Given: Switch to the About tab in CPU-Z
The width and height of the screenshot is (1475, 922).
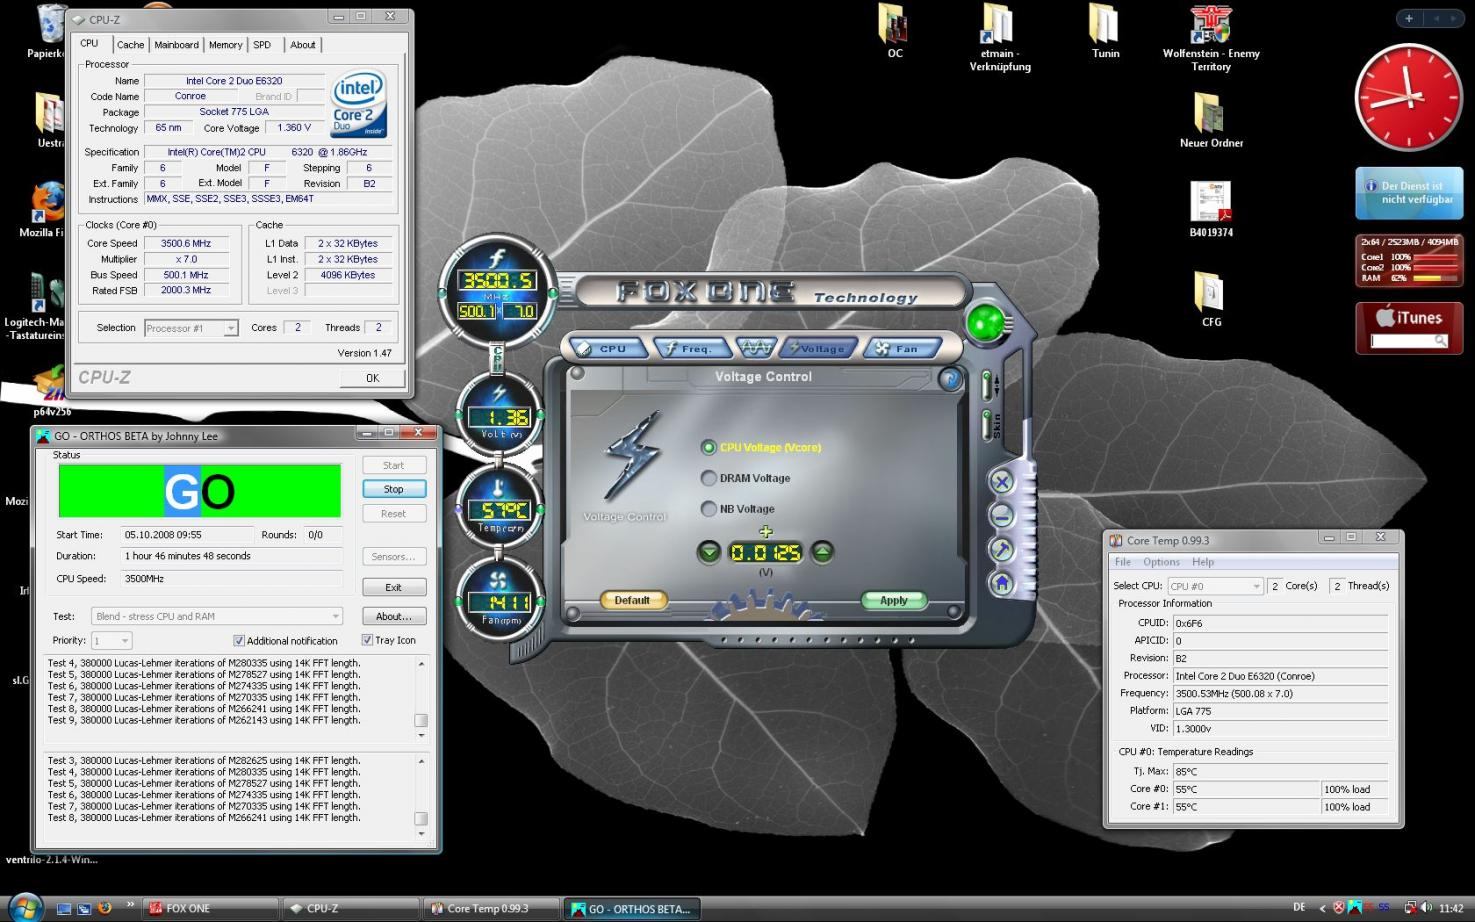Looking at the screenshot, I should 303,45.
